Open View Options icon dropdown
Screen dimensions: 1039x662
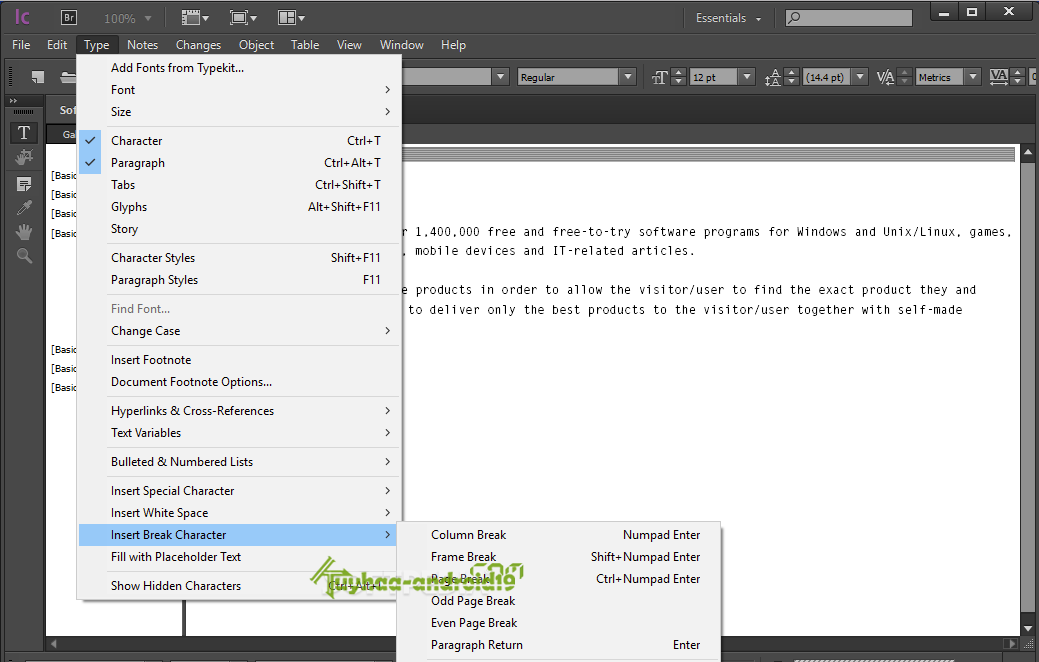click(195, 18)
